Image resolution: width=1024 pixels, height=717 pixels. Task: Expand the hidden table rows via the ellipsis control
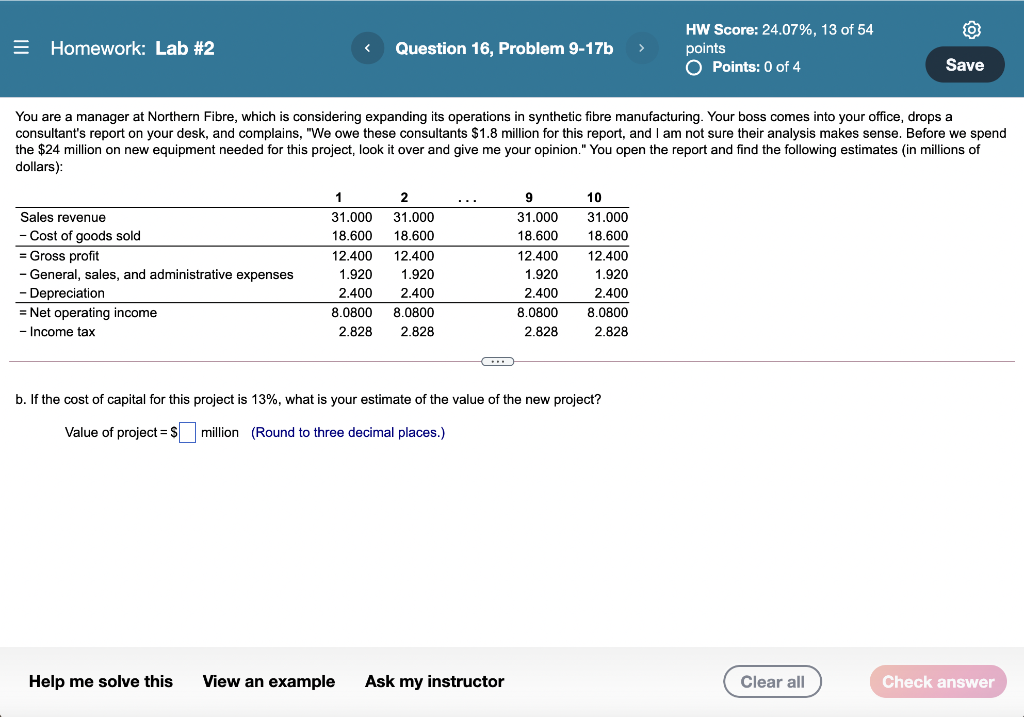point(497,361)
